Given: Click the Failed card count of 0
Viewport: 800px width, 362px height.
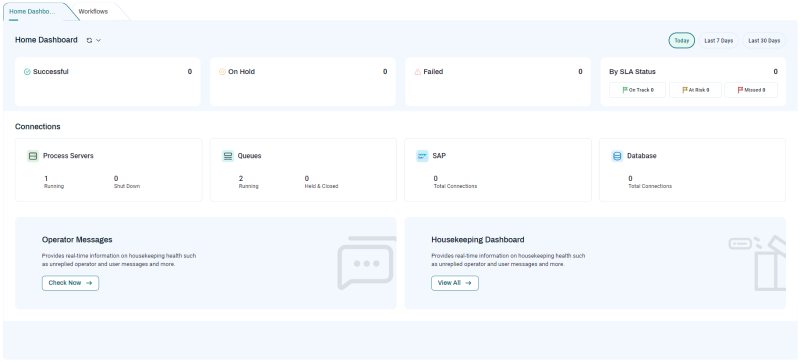Looking at the screenshot, I should click(x=580, y=72).
